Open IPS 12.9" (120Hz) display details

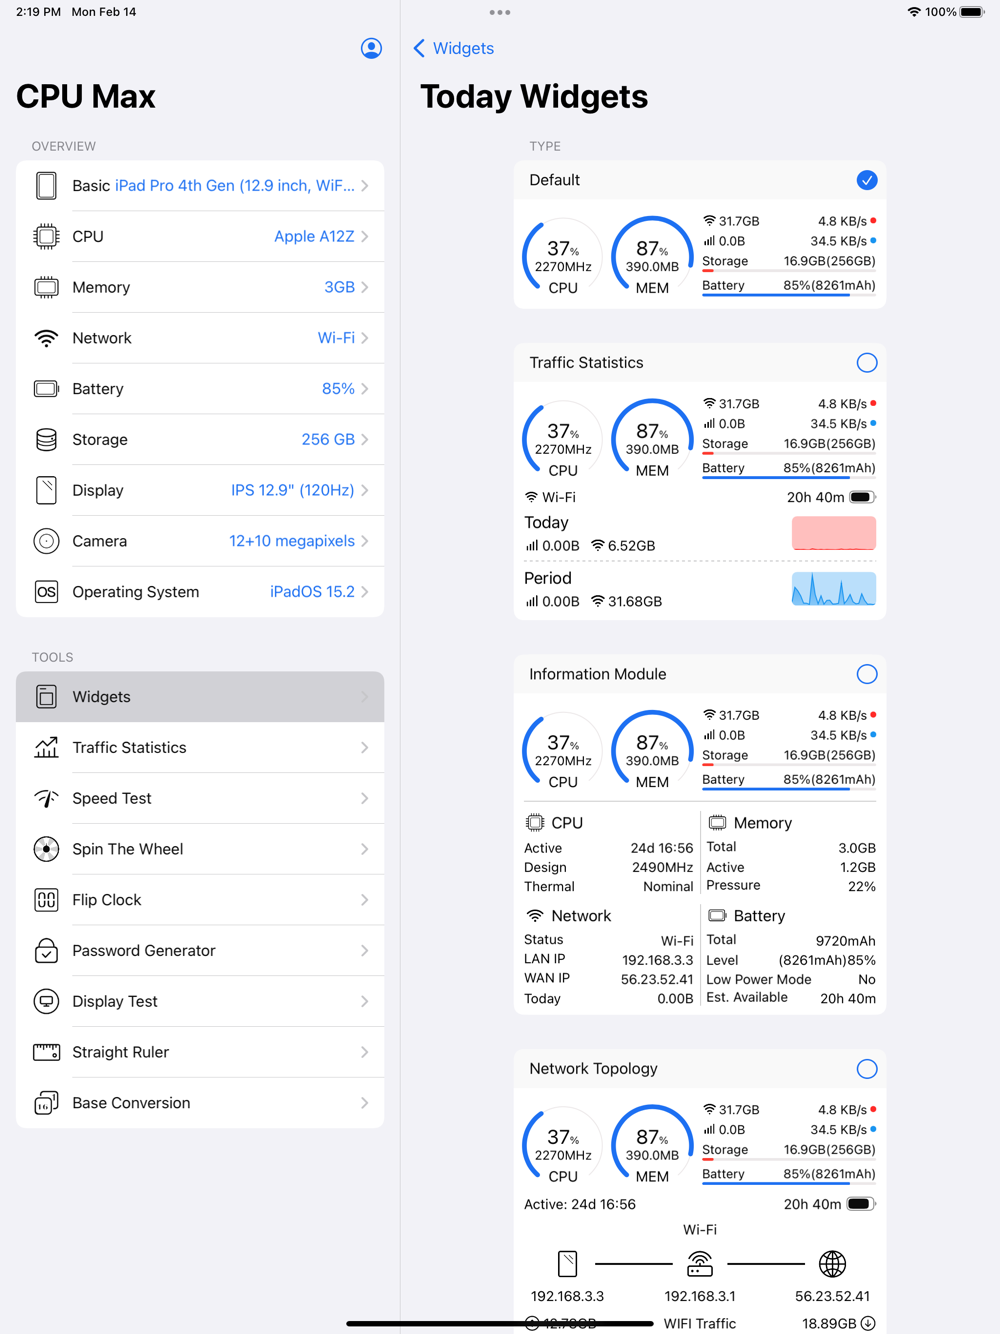point(292,490)
